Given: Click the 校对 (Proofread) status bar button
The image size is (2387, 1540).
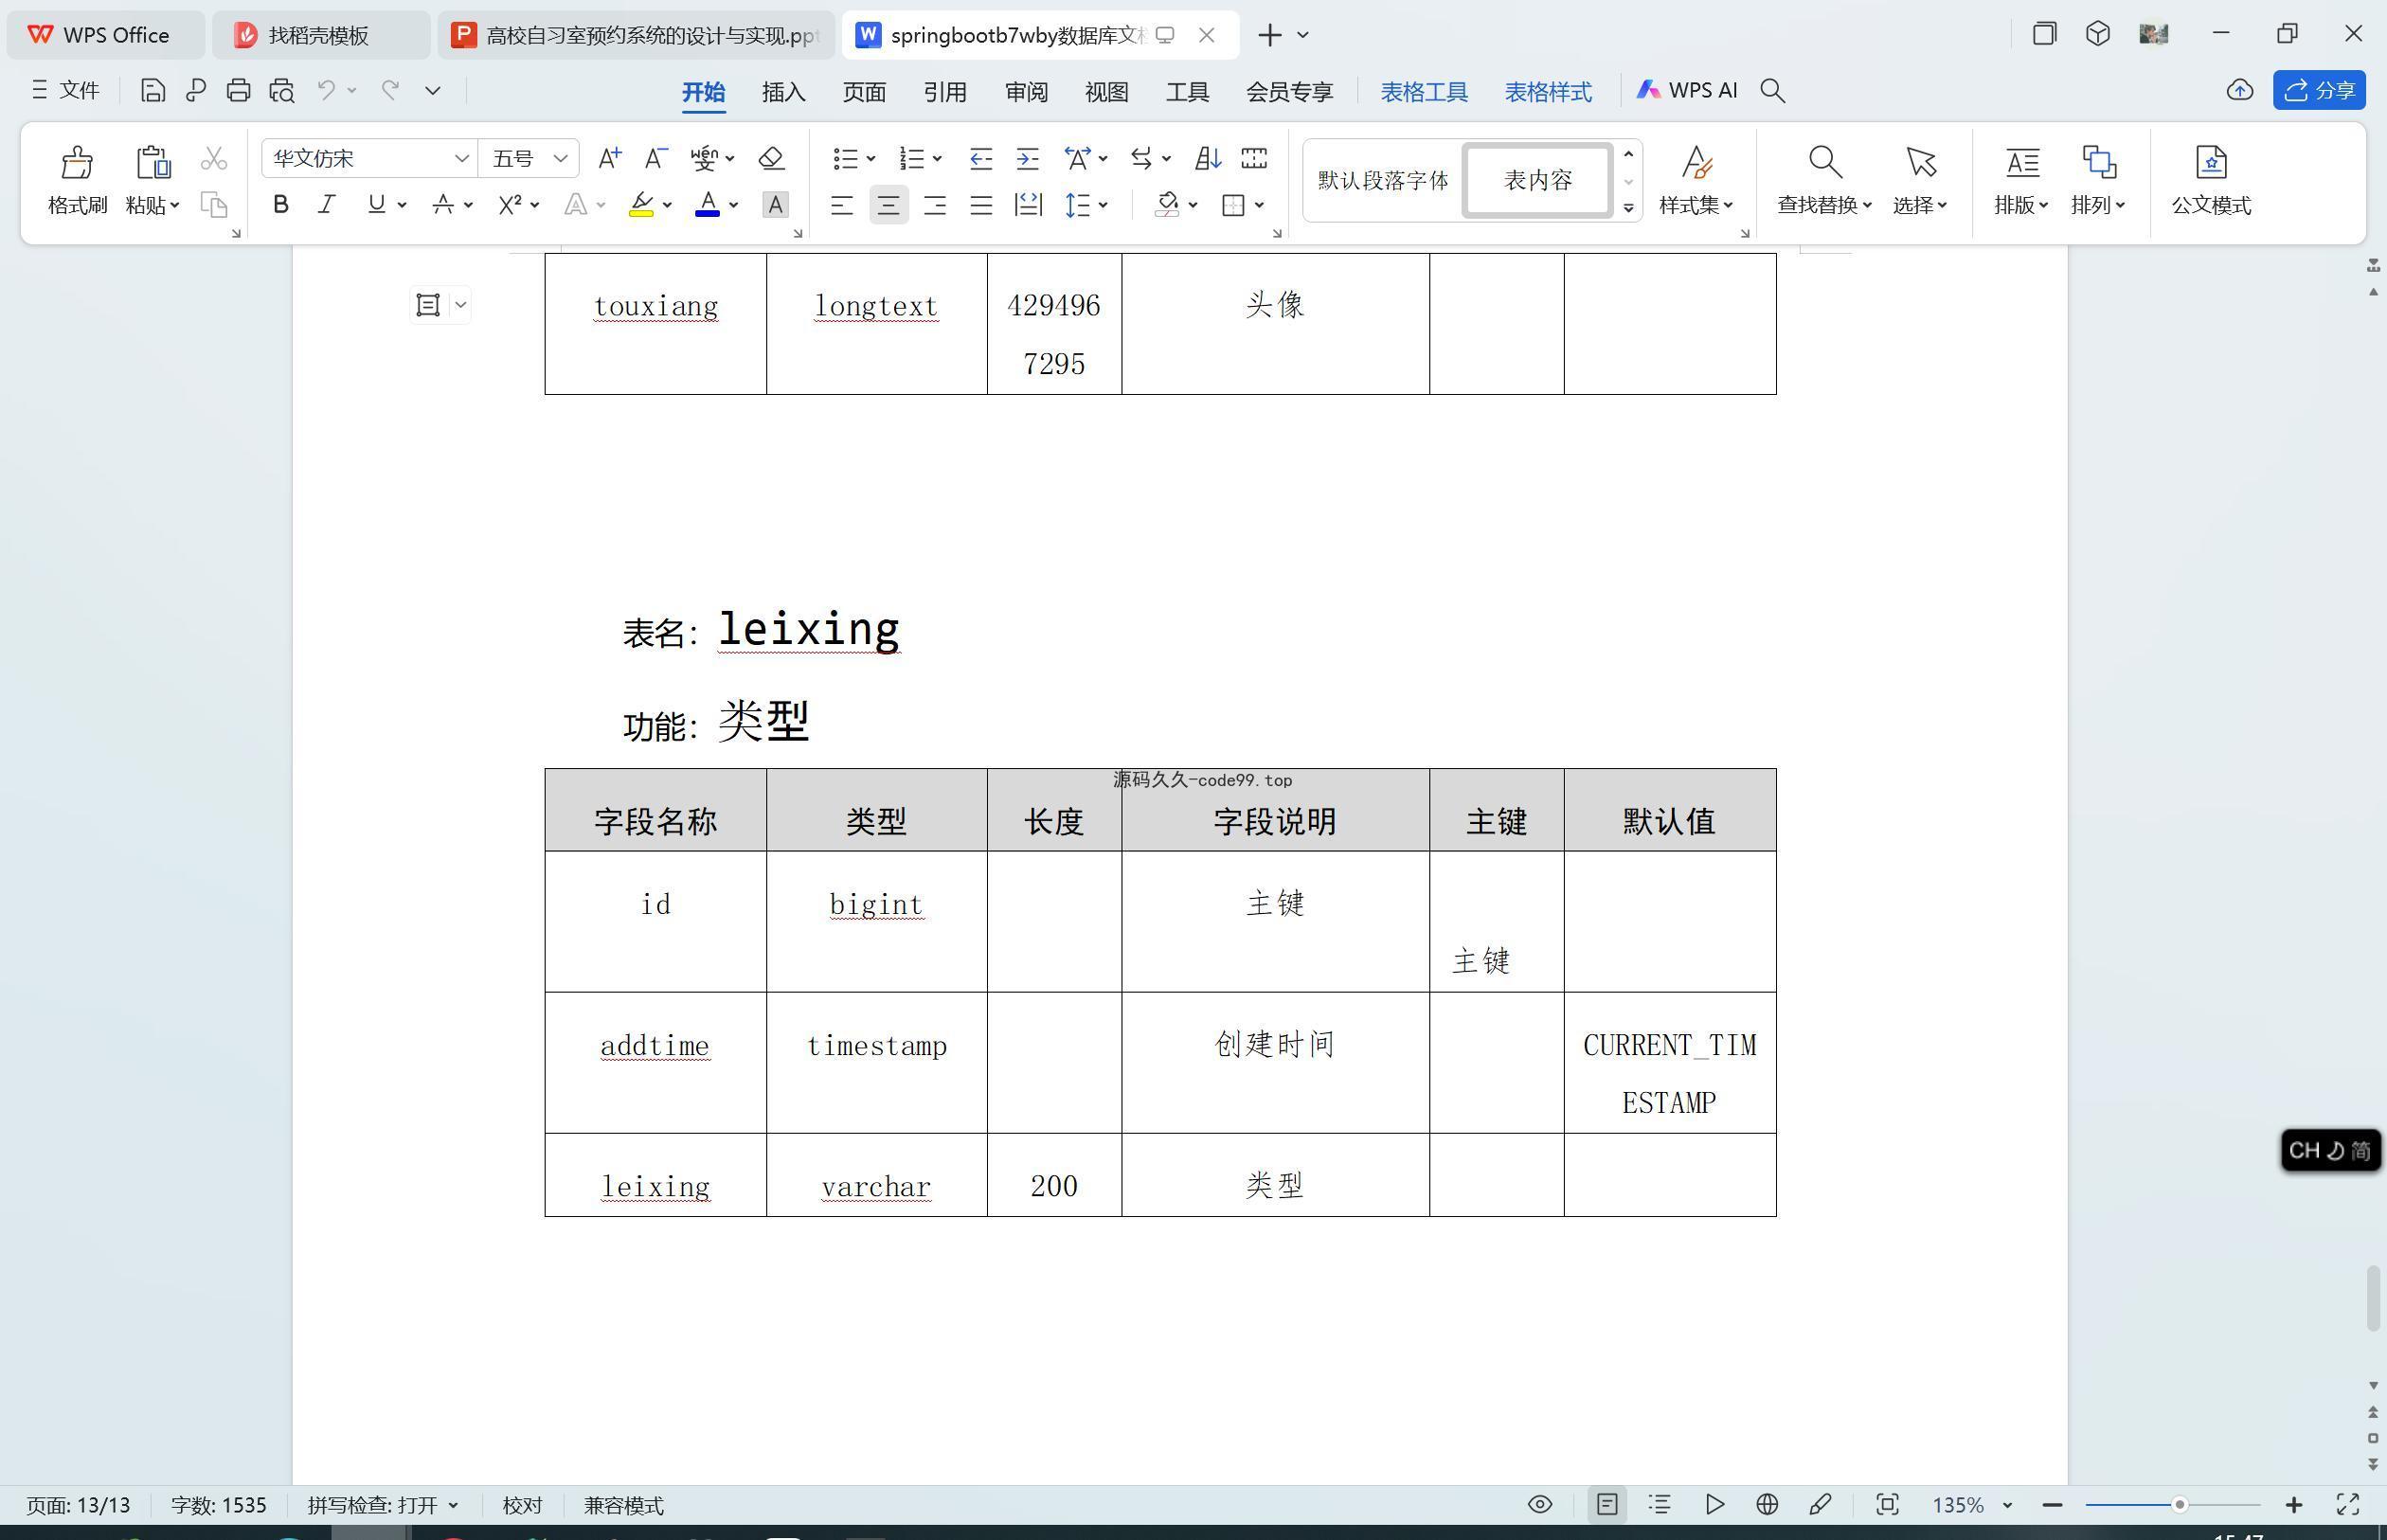Looking at the screenshot, I should (522, 1505).
